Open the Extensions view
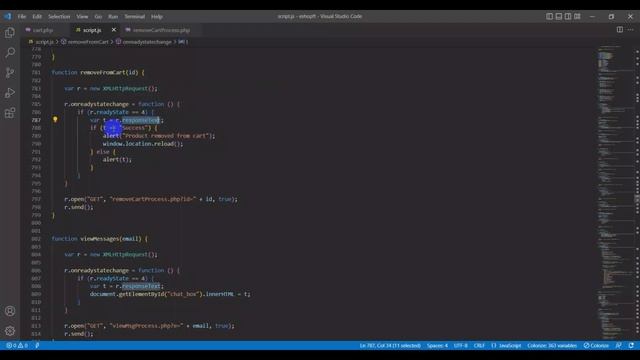Viewport: 640px width, 360px height. [x=10, y=113]
